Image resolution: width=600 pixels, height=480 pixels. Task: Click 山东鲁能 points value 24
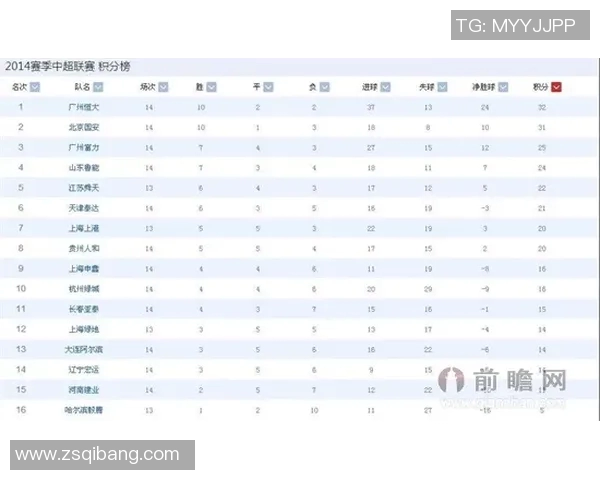click(542, 168)
